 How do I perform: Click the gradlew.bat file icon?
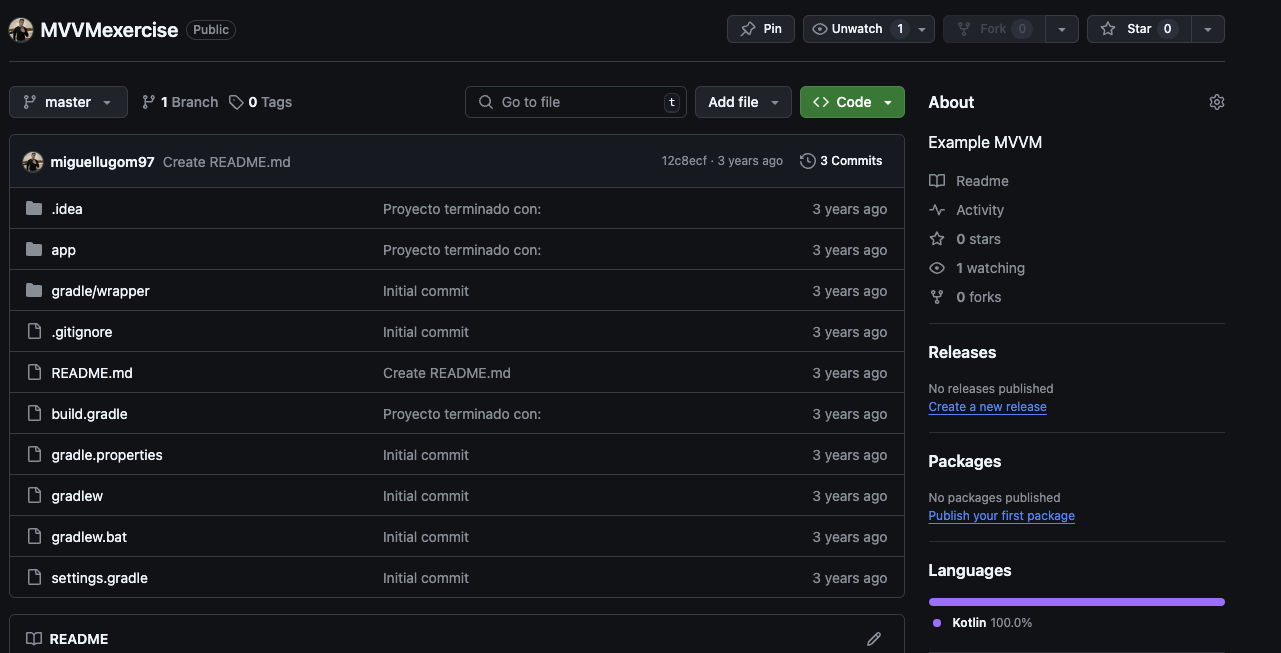34,537
